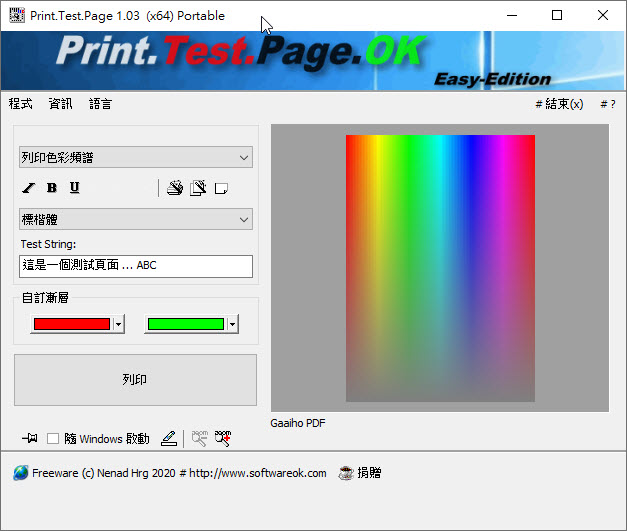
Task: Click the # 結束(x) exit menu item
Action: [559, 104]
